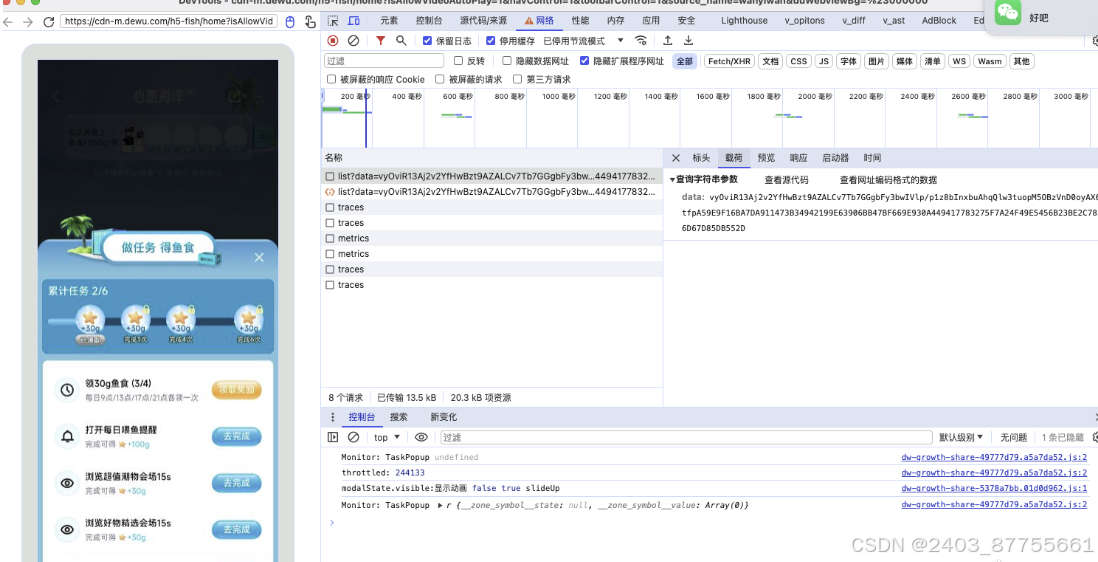Click eye icon of 浏览超值潮物会场15s task
The width and height of the screenshot is (1098, 562).
click(x=67, y=483)
